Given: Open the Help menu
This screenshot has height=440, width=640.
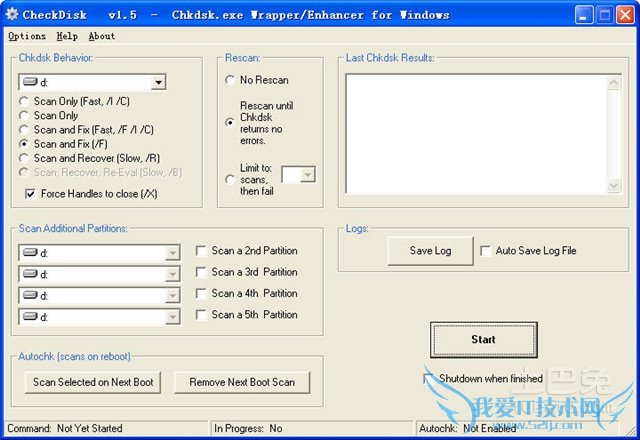Looking at the screenshot, I should click(67, 36).
